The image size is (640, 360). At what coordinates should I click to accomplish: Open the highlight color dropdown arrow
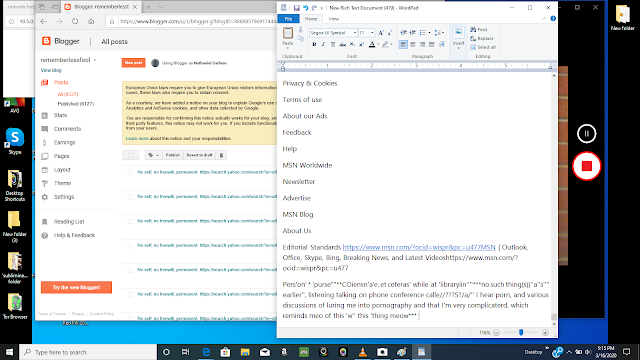(x=391, y=44)
